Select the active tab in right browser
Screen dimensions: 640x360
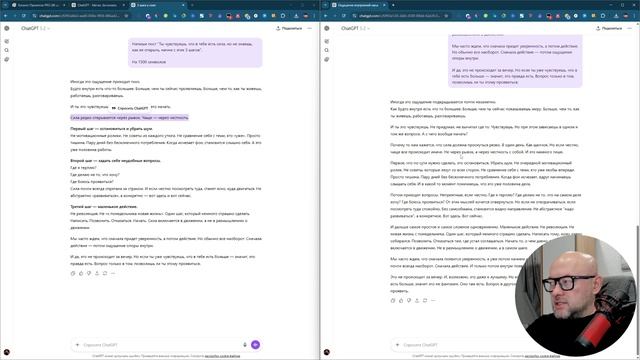pos(360,5)
